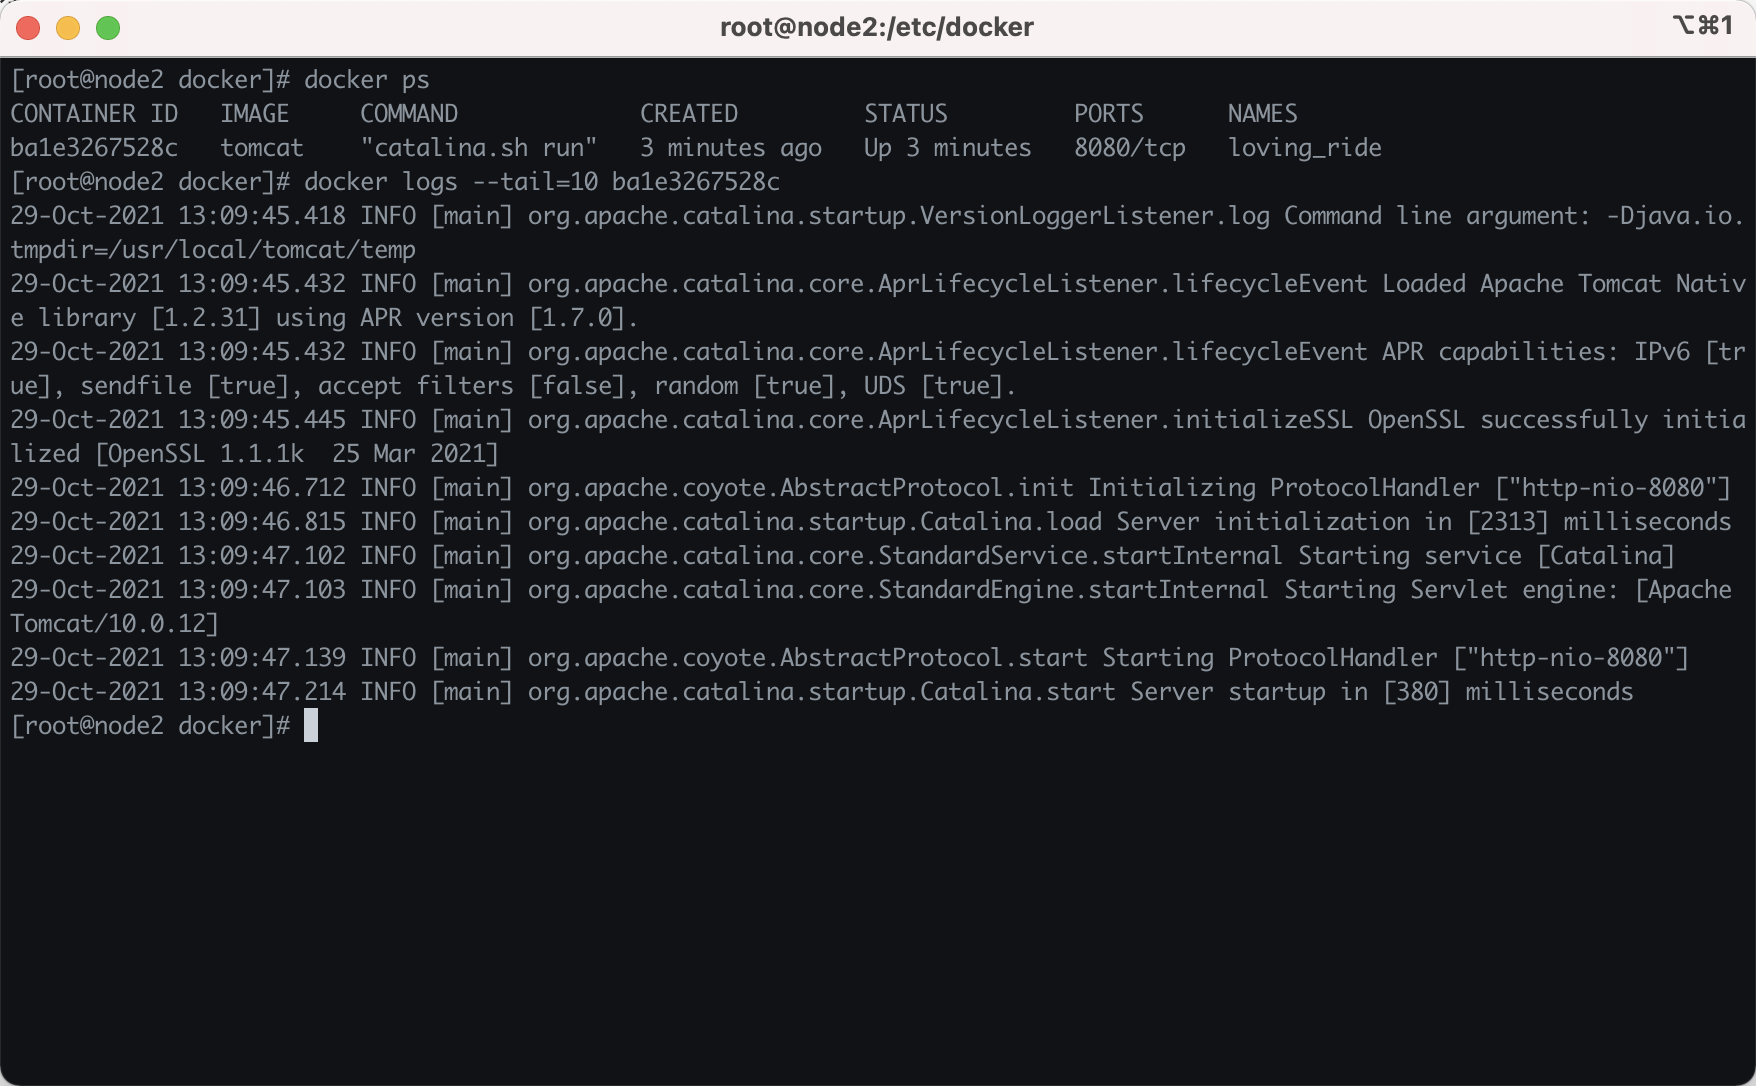Click the "Up 3 minutes" status text
Screen dimensions: 1756x1086
tap(947, 148)
